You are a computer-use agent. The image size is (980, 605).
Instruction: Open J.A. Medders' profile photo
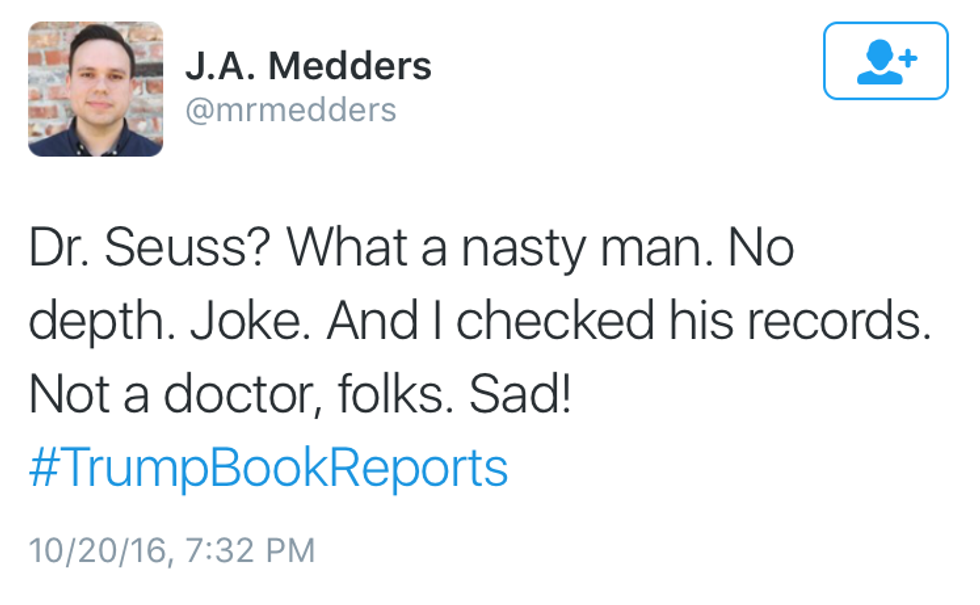(95, 89)
